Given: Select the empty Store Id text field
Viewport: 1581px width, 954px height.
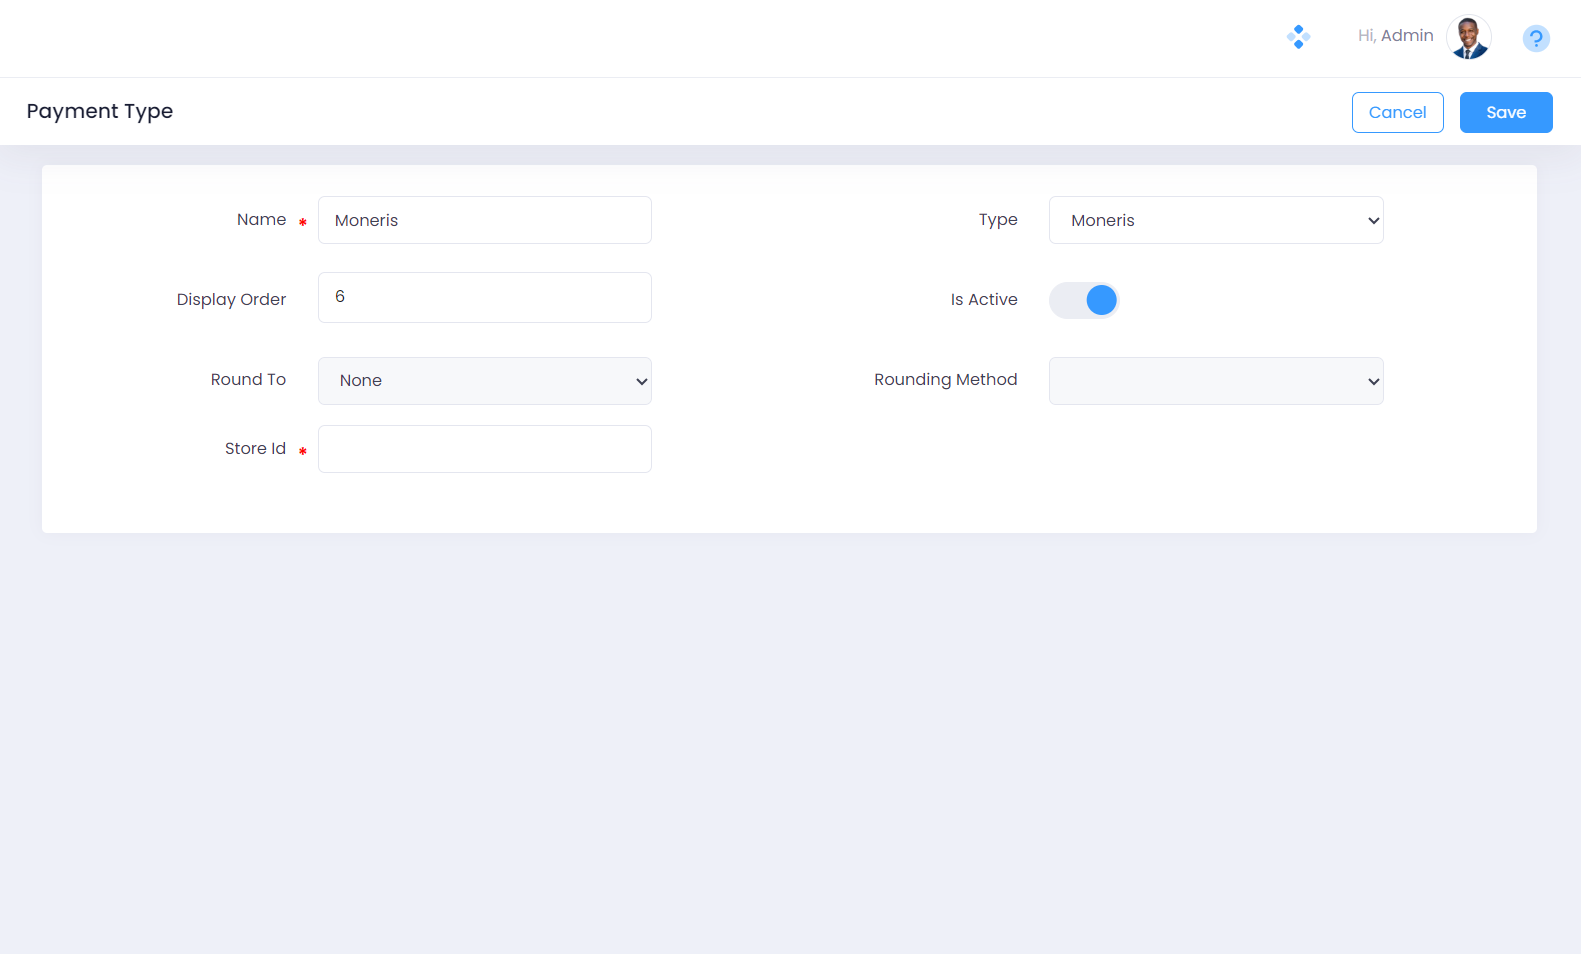Looking at the screenshot, I should coord(484,449).
